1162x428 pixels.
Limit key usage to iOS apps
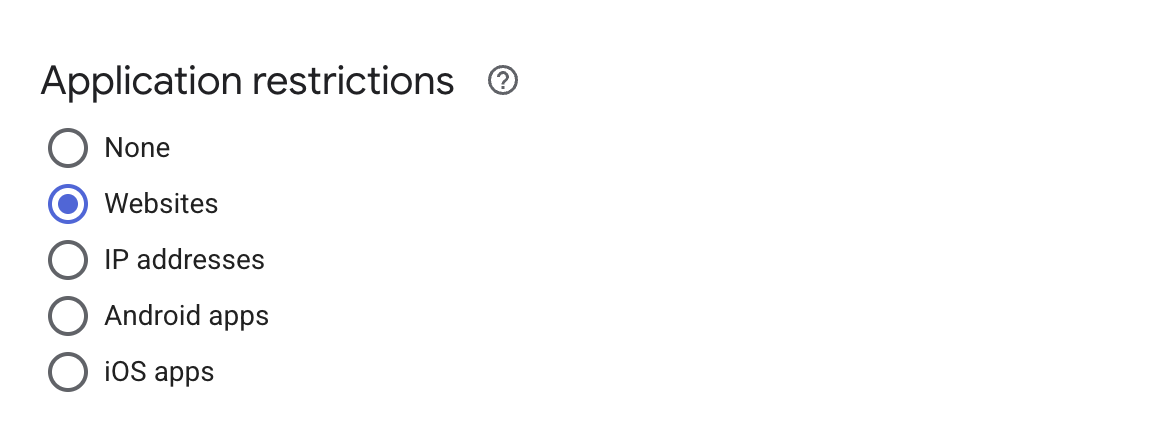(x=67, y=373)
